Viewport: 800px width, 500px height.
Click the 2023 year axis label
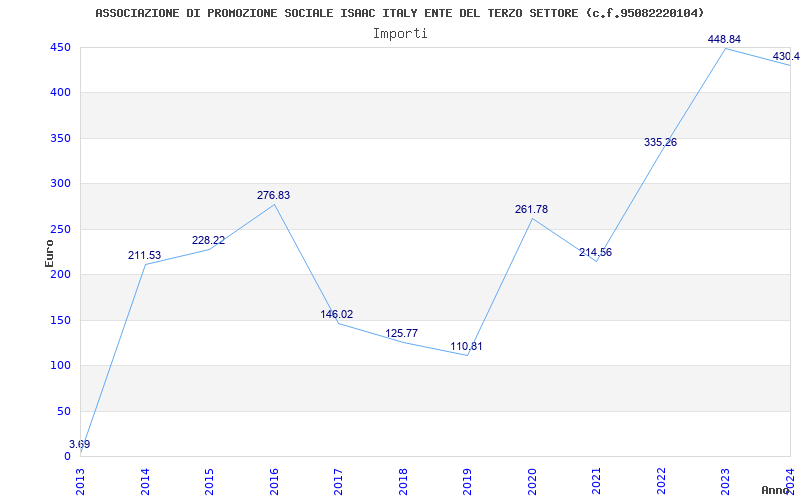tap(726, 481)
